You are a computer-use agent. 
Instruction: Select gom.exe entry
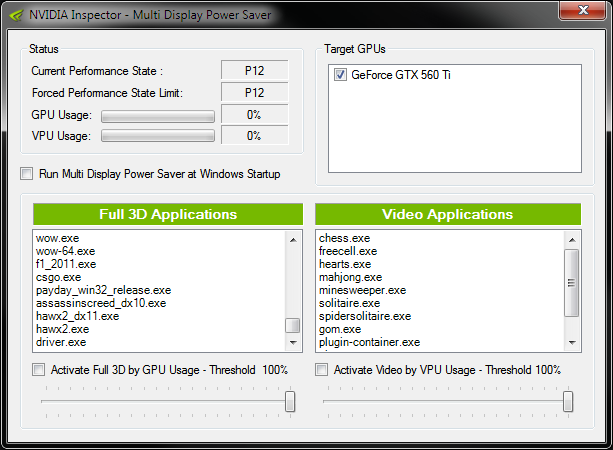340,329
